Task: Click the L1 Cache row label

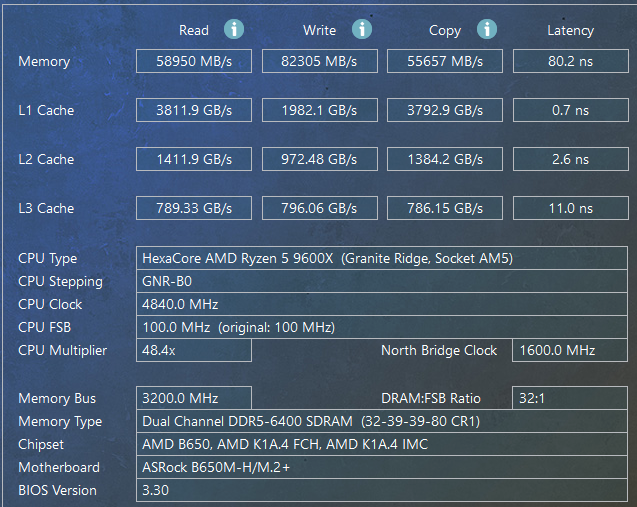Action: pos(46,110)
